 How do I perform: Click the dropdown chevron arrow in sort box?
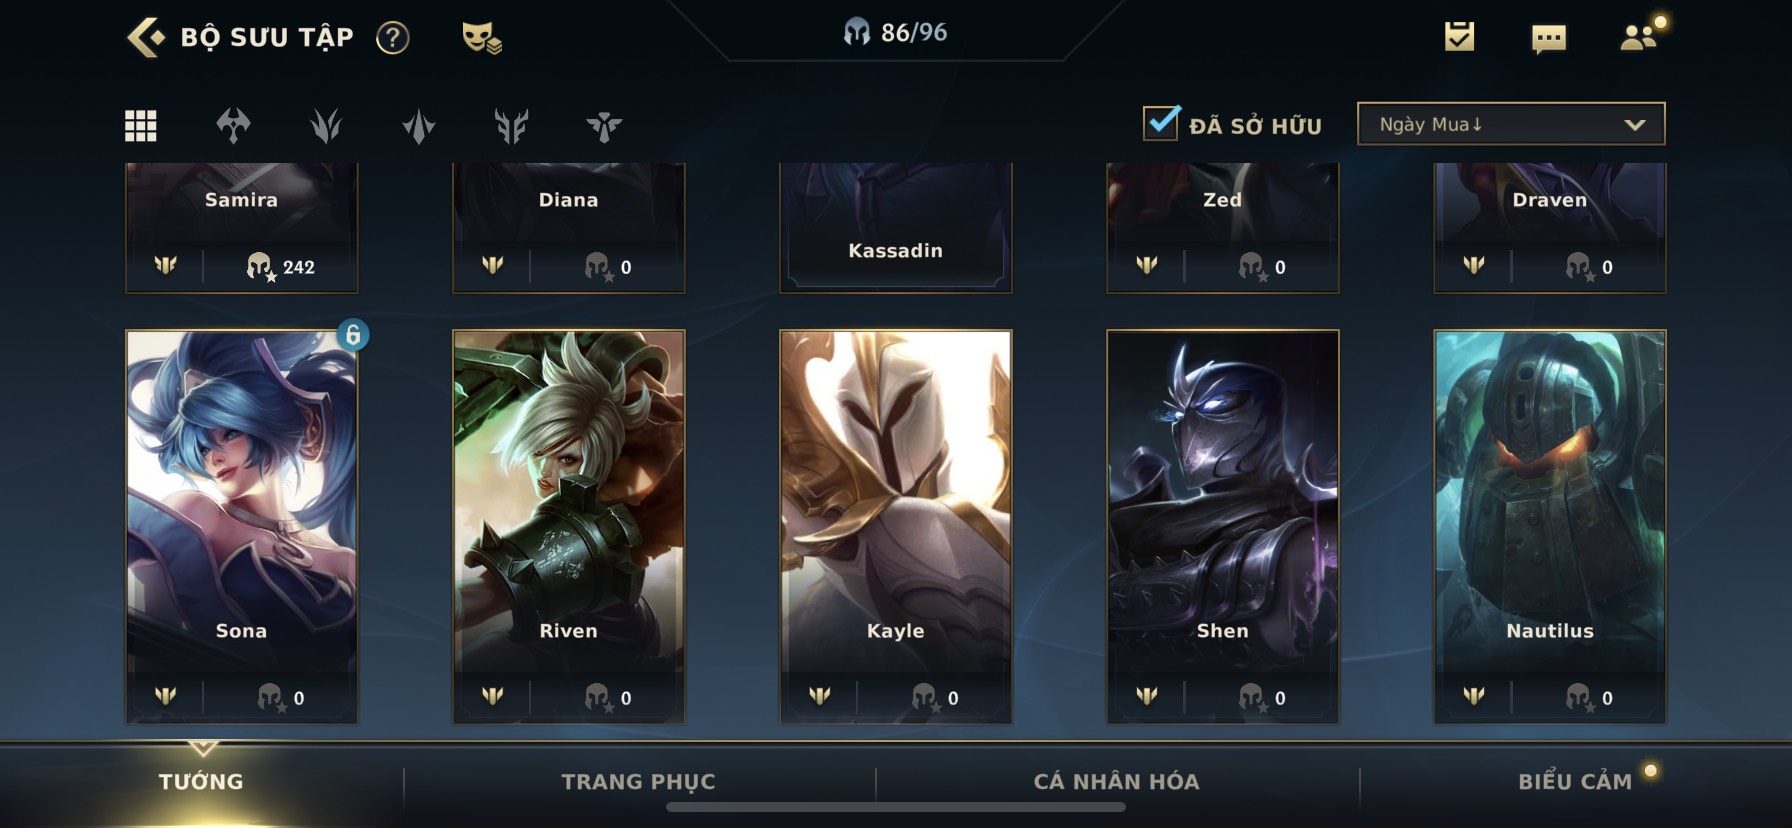click(1634, 125)
